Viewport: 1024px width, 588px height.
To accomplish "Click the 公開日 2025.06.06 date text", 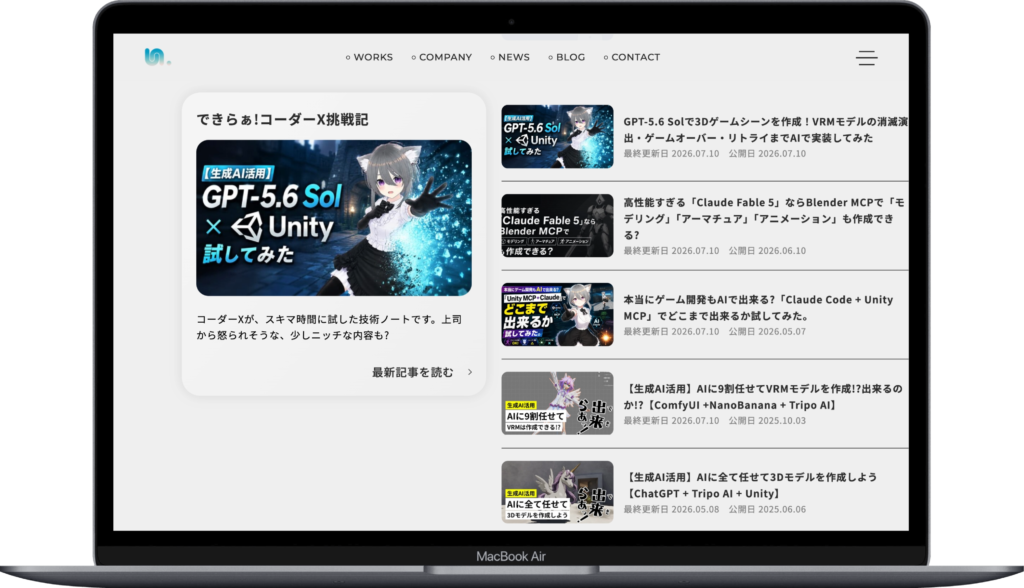I will coord(767,510).
